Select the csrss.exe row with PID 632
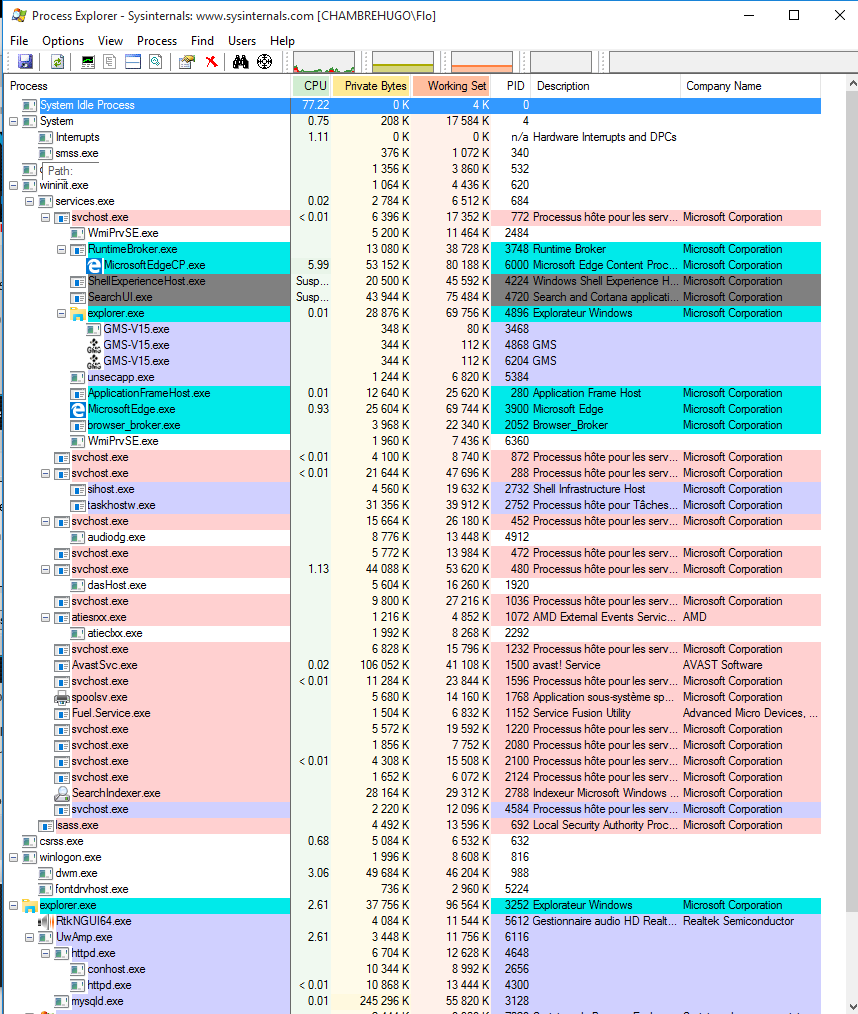Viewport: 858px width, 1014px height. (x=413, y=841)
